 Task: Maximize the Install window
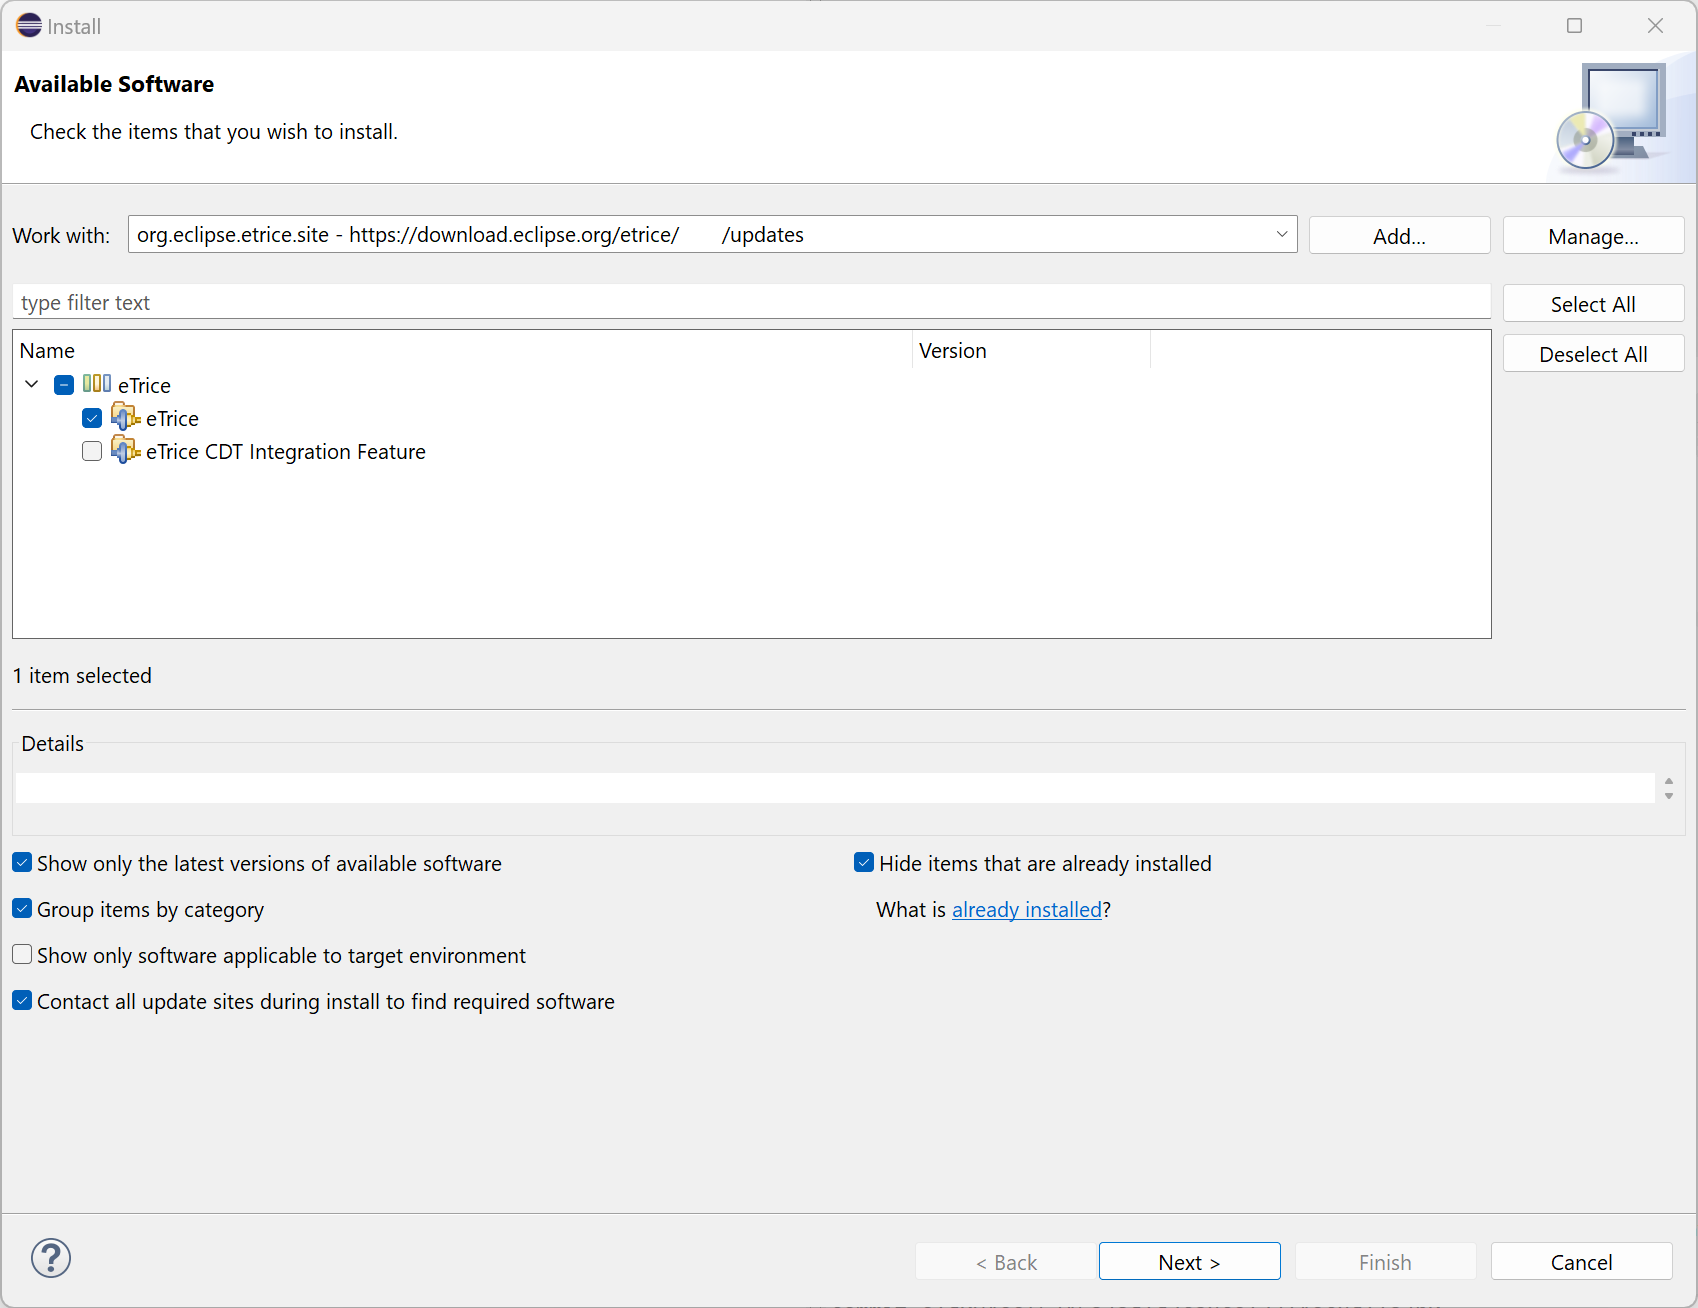(x=1574, y=25)
